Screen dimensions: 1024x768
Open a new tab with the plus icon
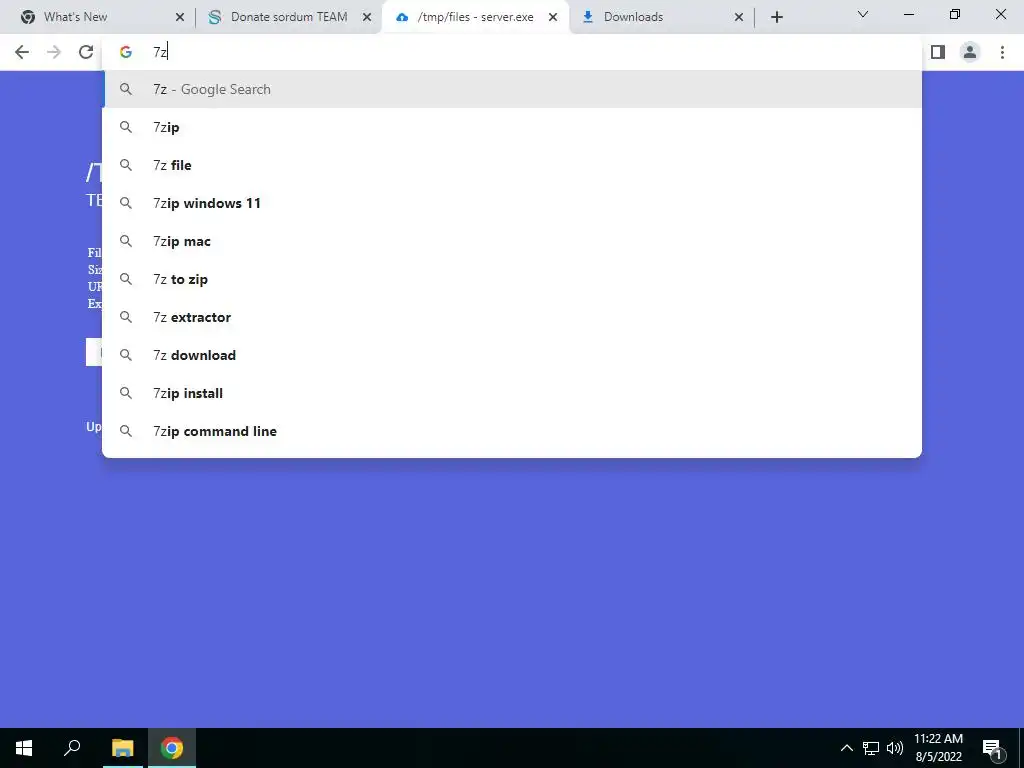(776, 17)
